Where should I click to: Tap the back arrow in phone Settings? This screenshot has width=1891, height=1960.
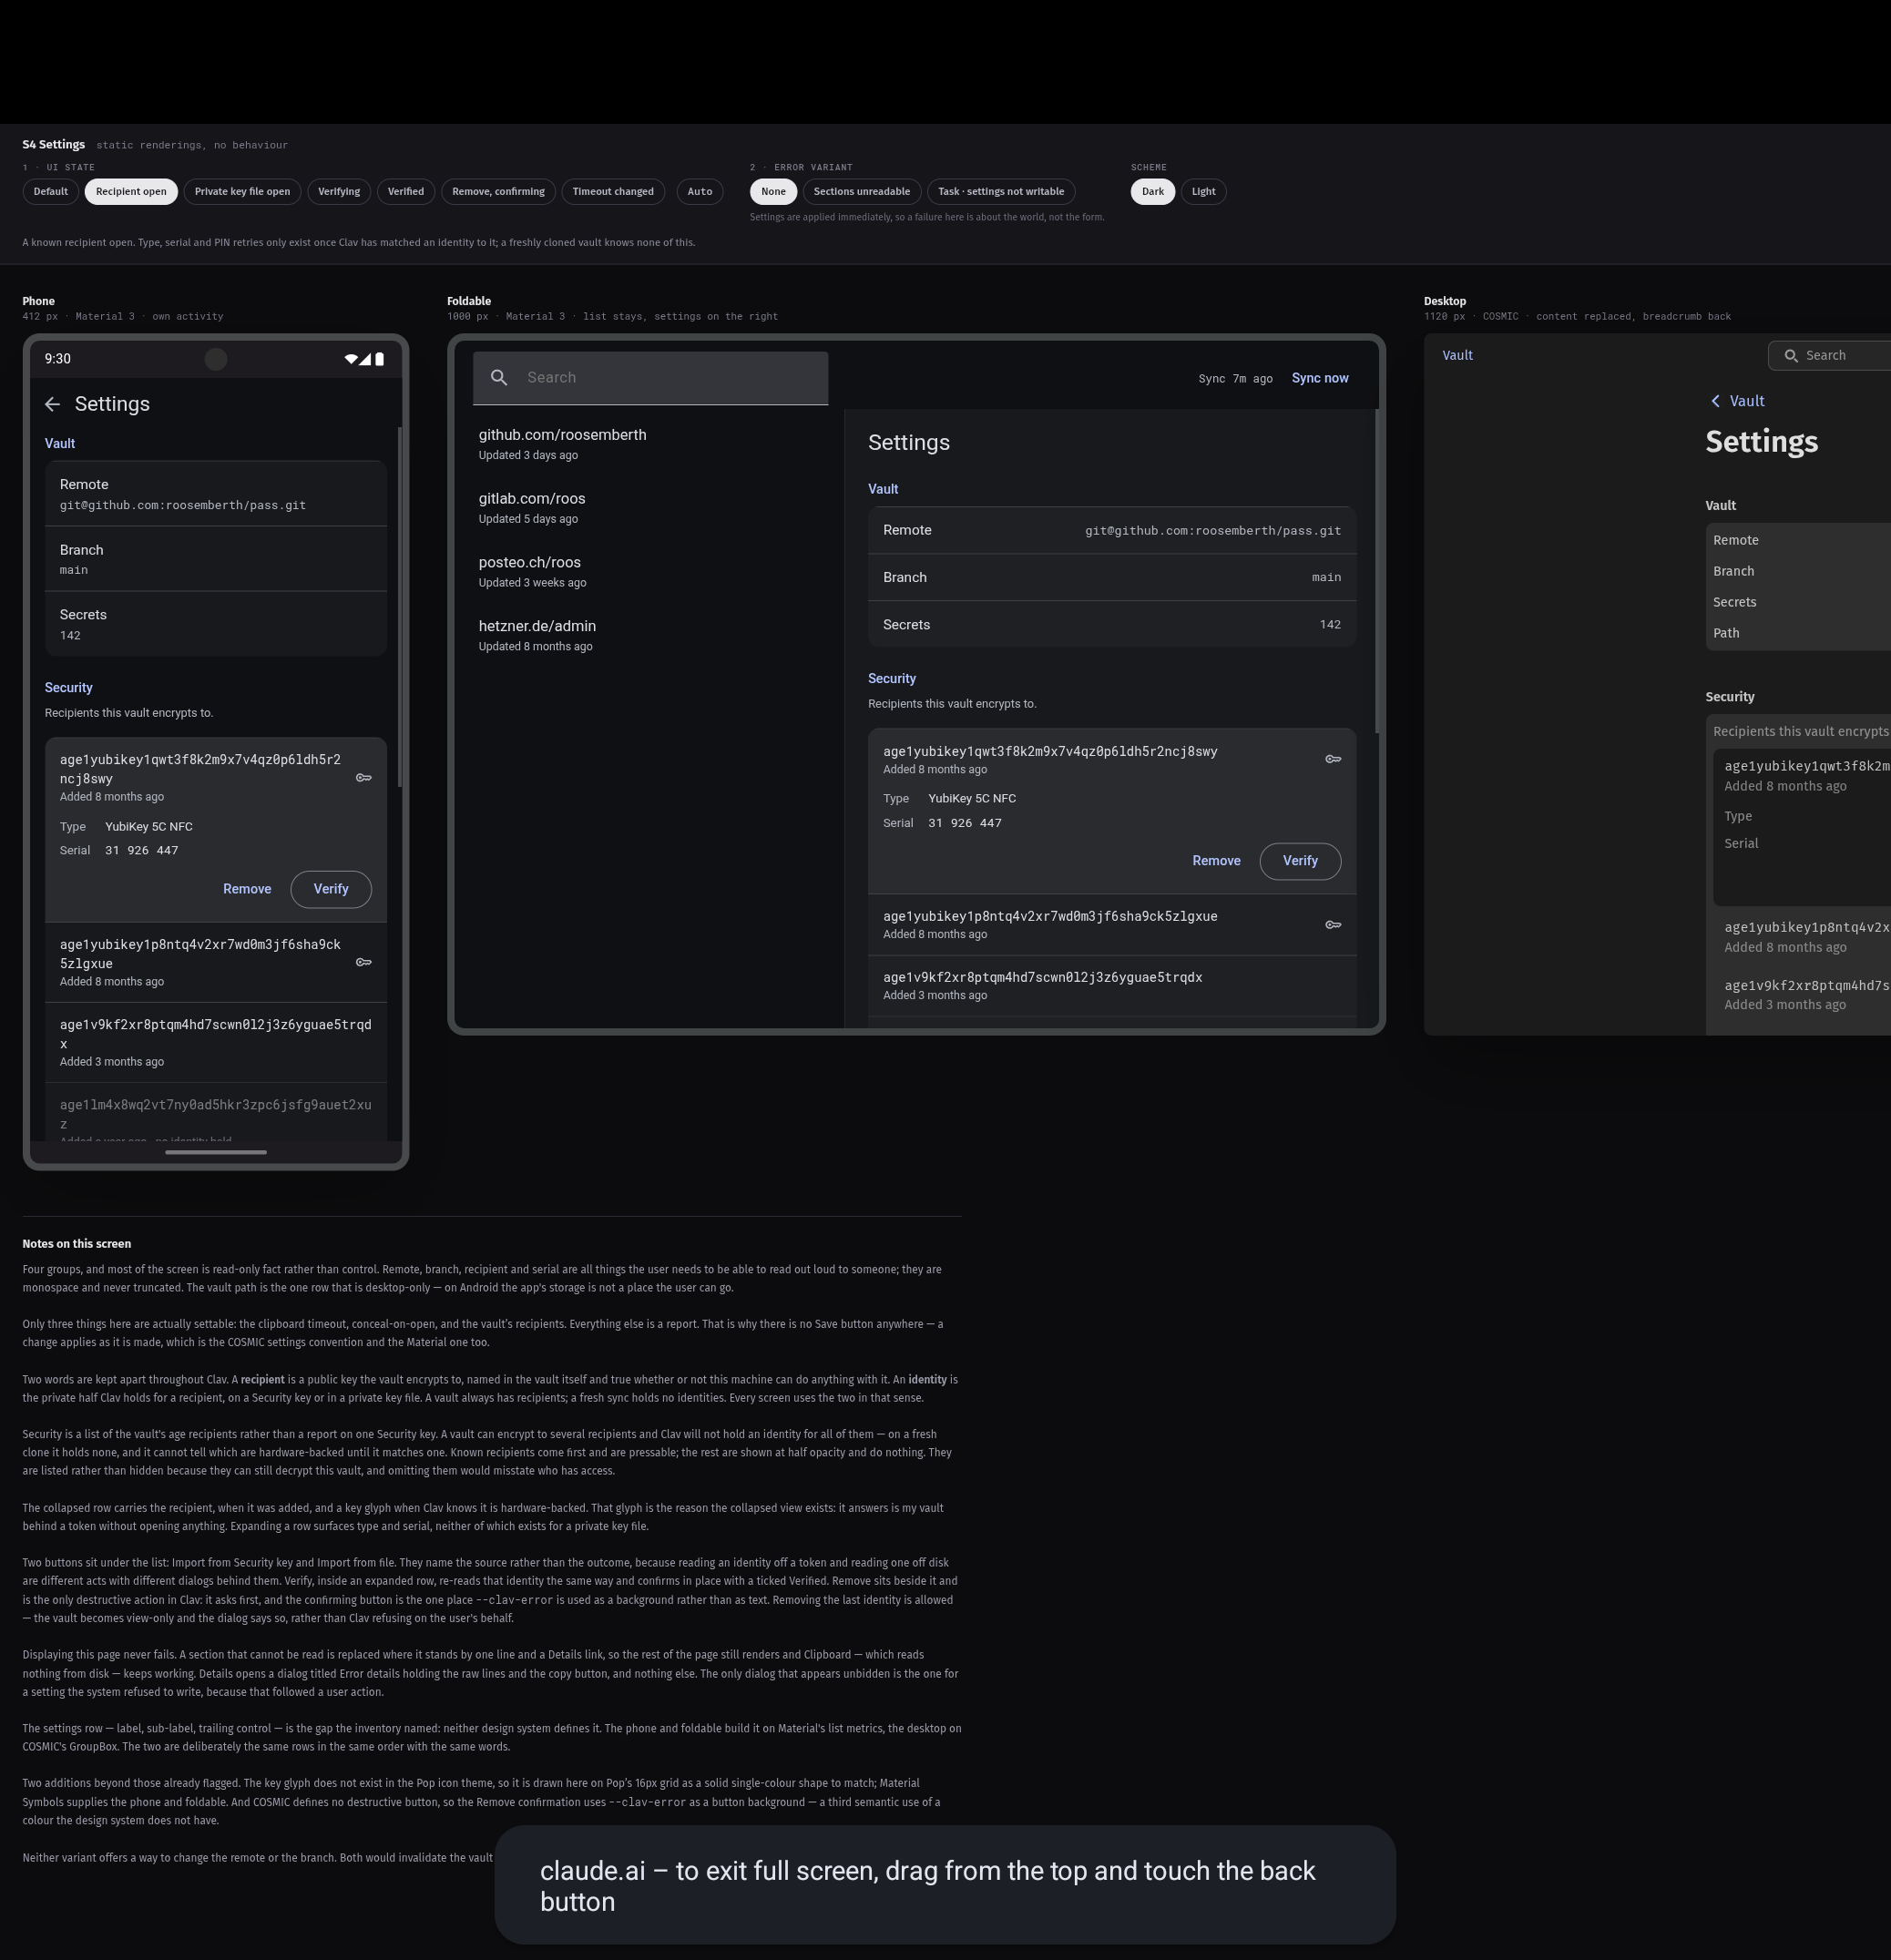(52, 404)
